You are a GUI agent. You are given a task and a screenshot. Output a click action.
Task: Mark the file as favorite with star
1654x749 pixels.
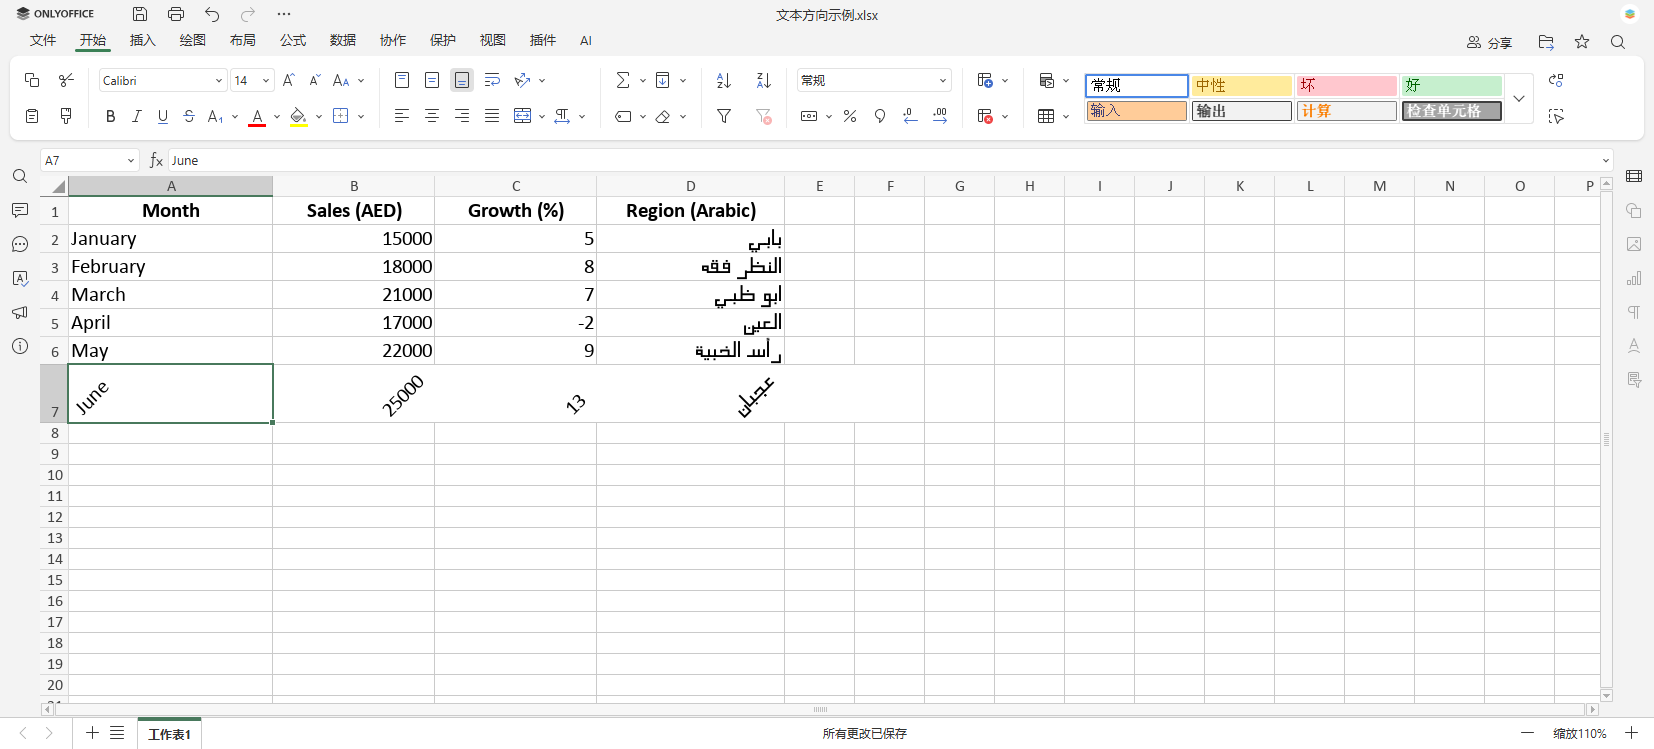point(1582,42)
